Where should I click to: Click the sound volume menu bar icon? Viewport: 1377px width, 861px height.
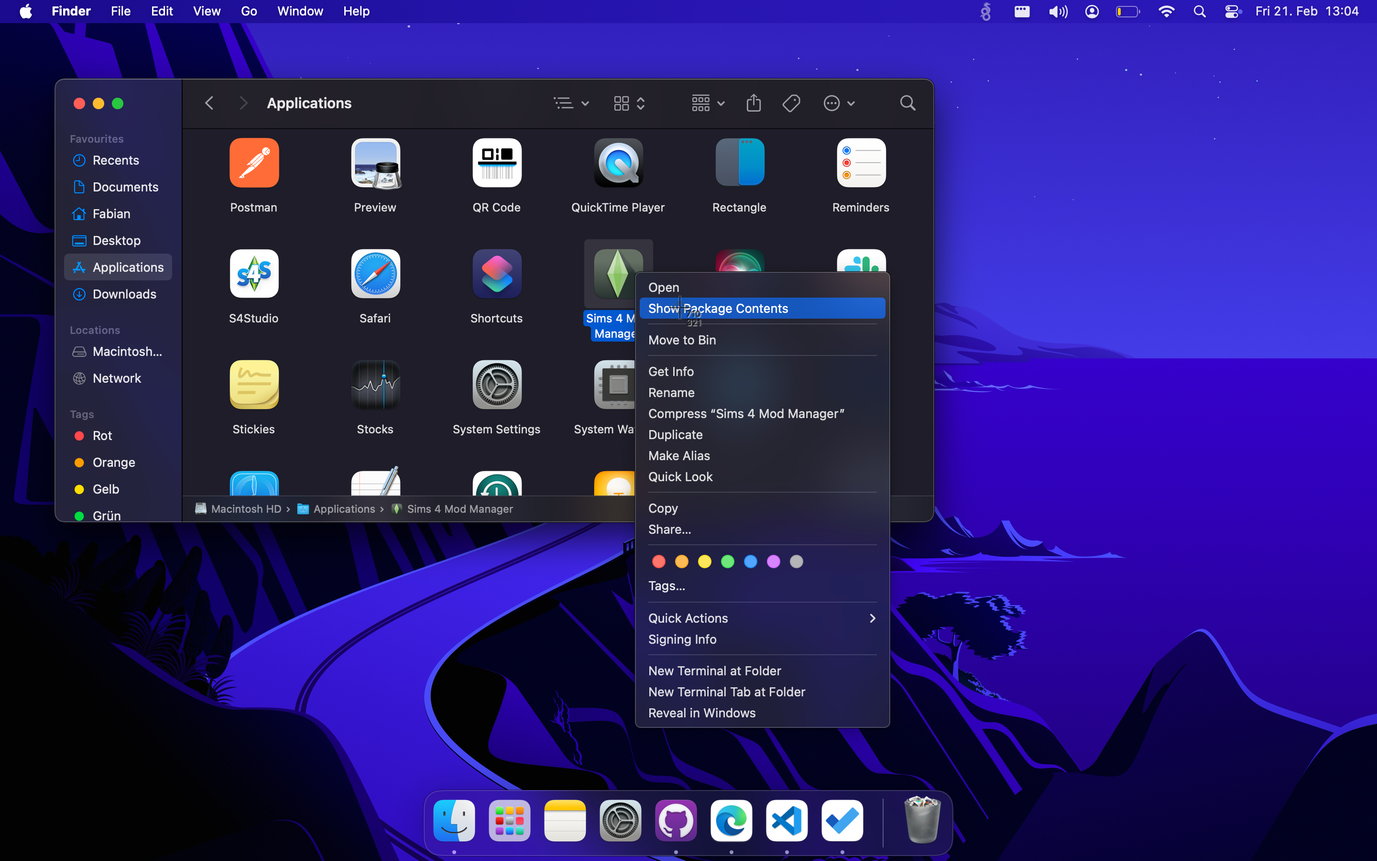(1057, 11)
